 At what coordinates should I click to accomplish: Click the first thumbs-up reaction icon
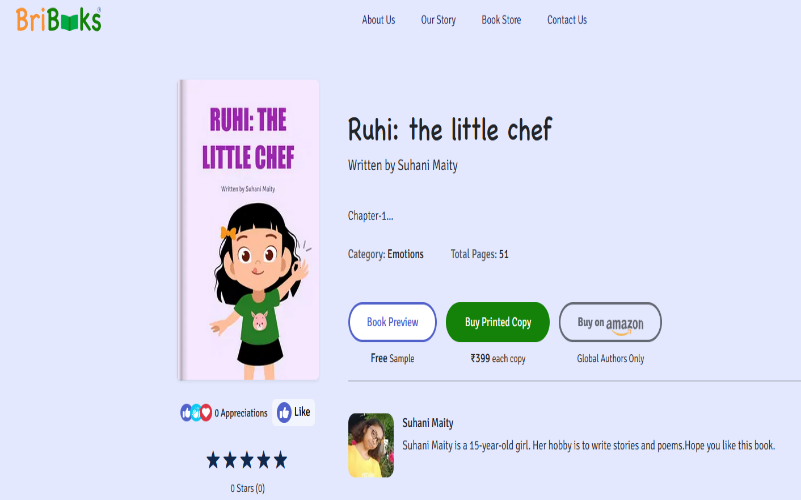[x=186, y=412]
